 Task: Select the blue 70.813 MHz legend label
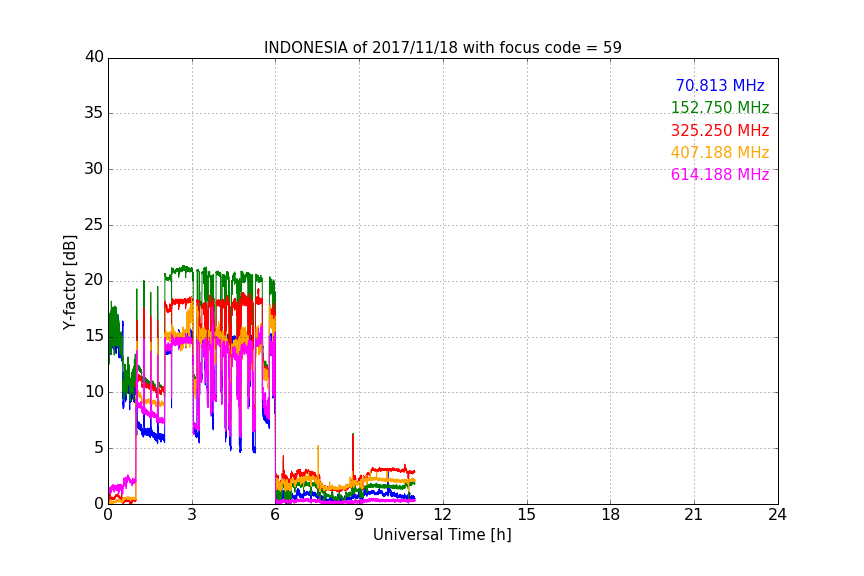pyautogui.click(x=720, y=85)
